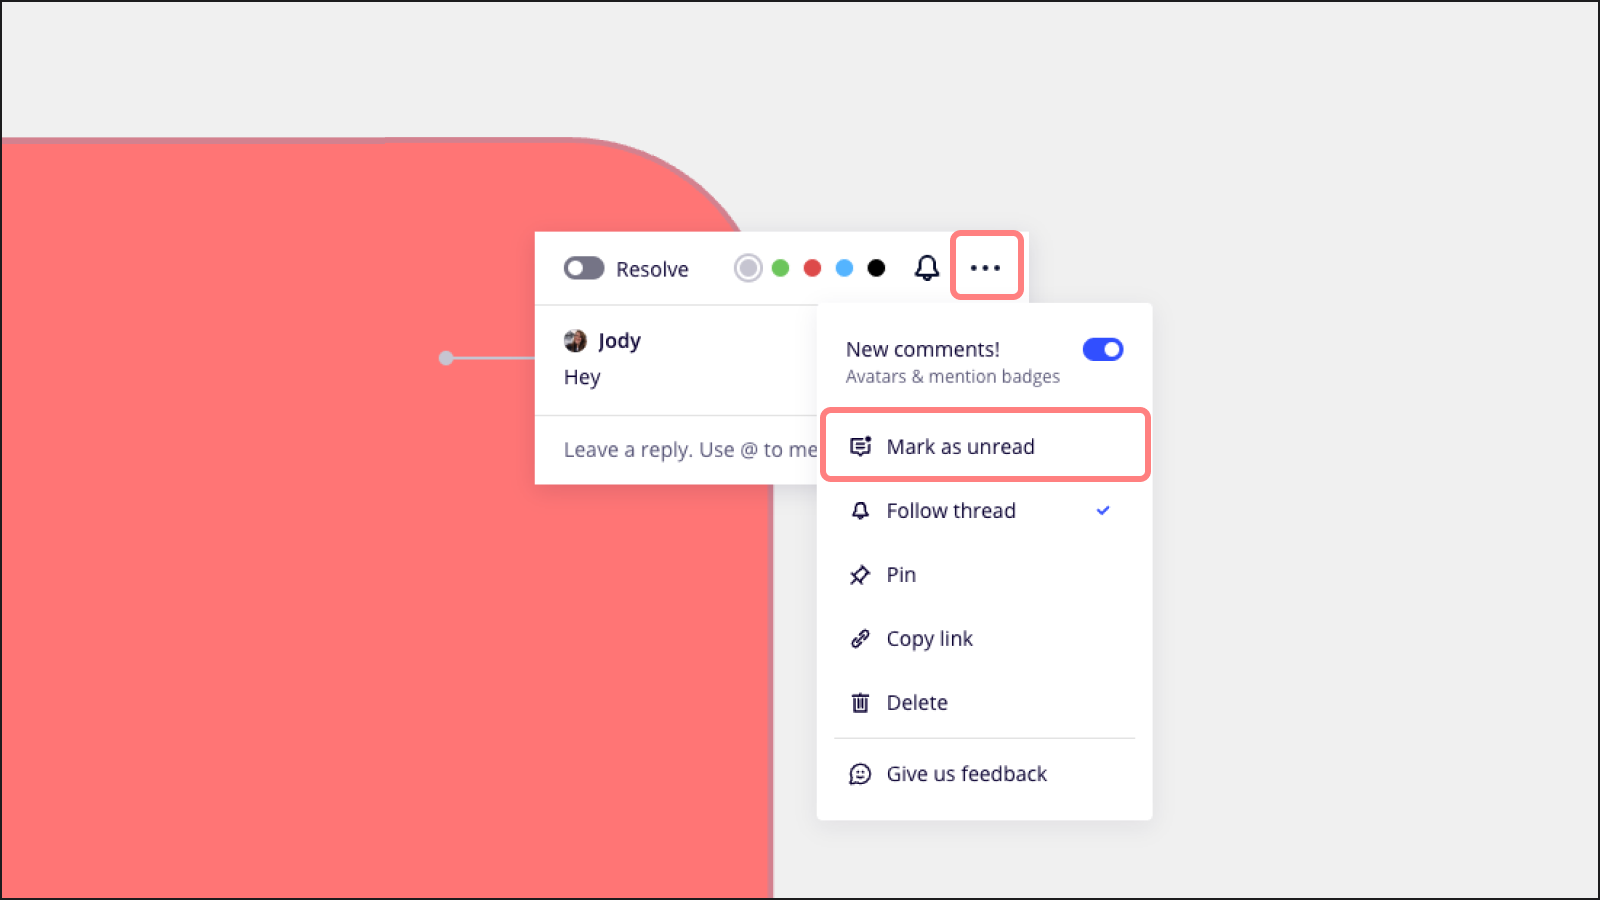Select the gray color dot
The height and width of the screenshot is (900, 1600).
coord(748,268)
